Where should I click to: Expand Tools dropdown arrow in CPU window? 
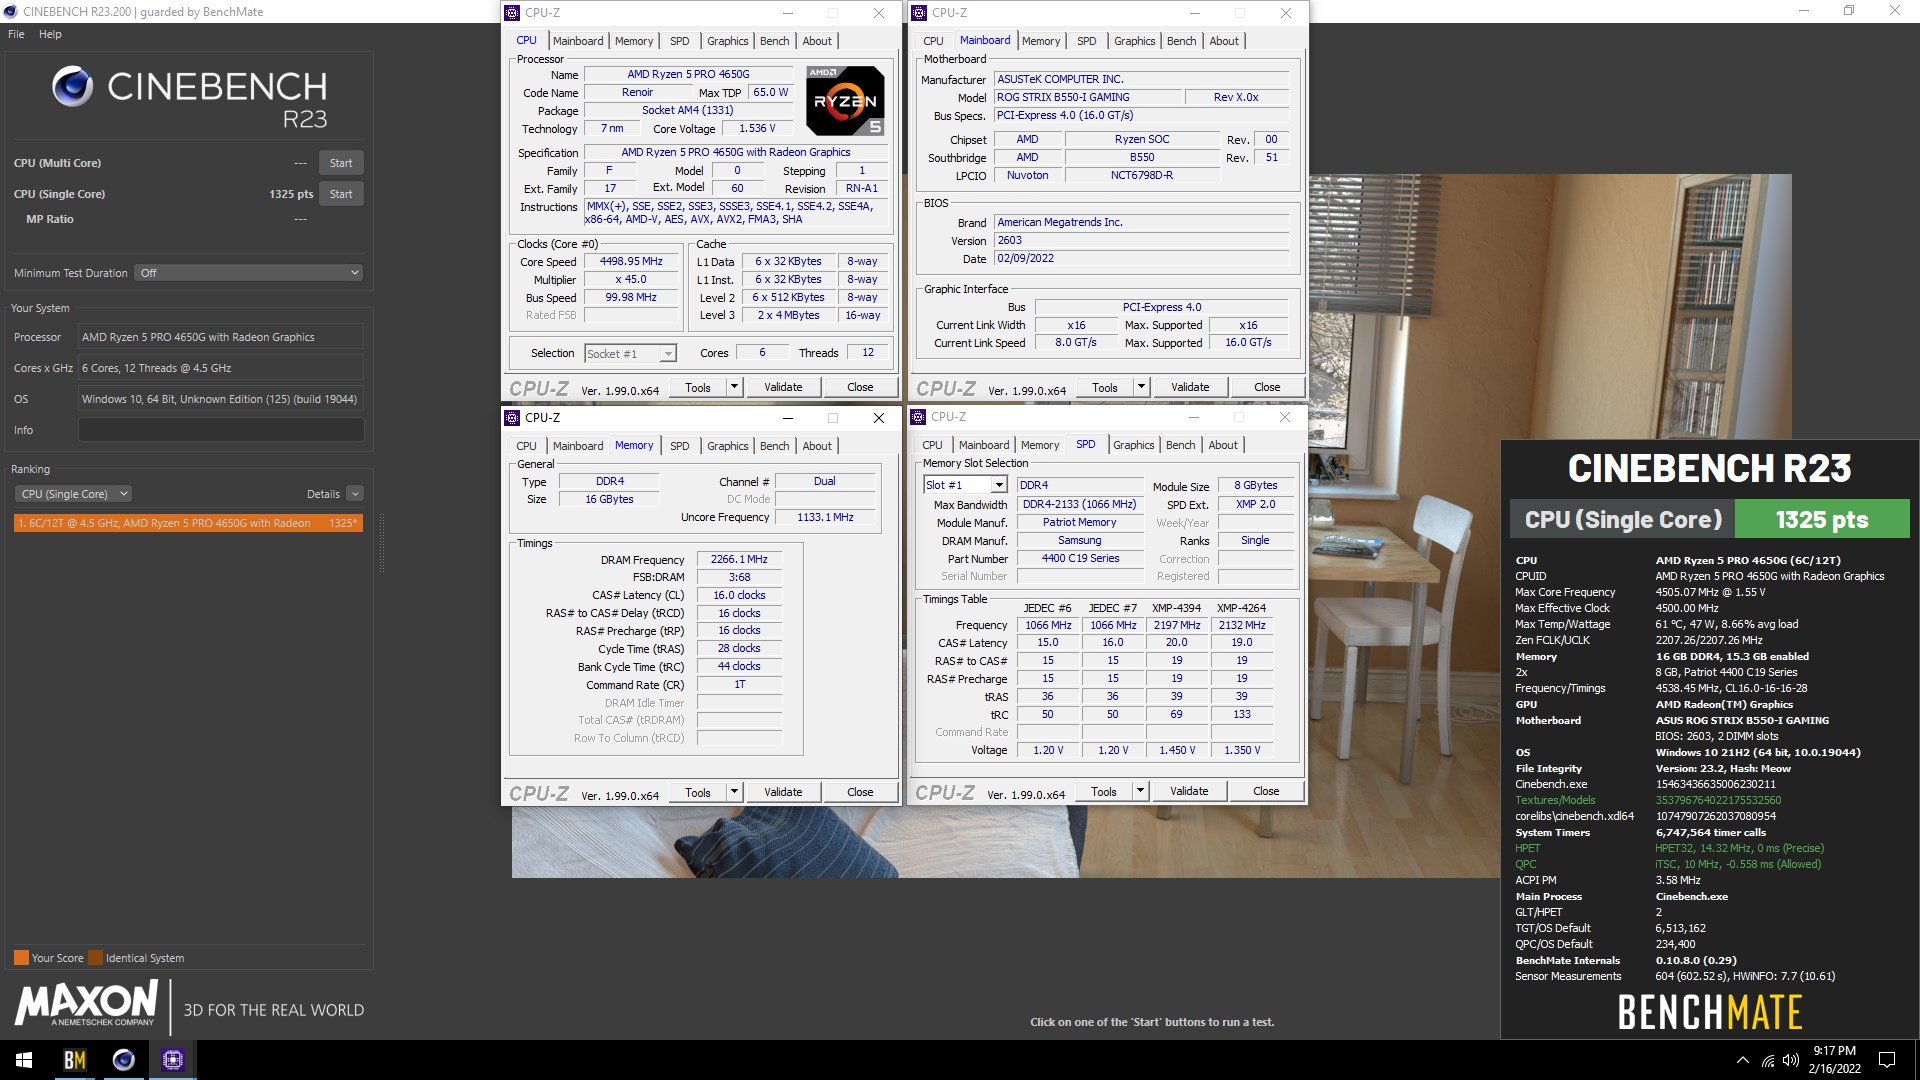tap(734, 387)
